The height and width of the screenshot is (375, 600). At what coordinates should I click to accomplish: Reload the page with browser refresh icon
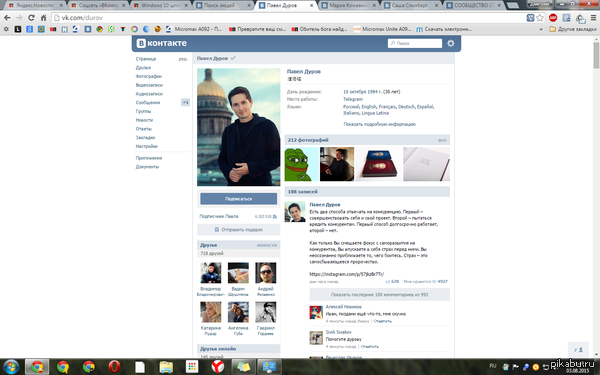pyautogui.click(x=31, y=18)
